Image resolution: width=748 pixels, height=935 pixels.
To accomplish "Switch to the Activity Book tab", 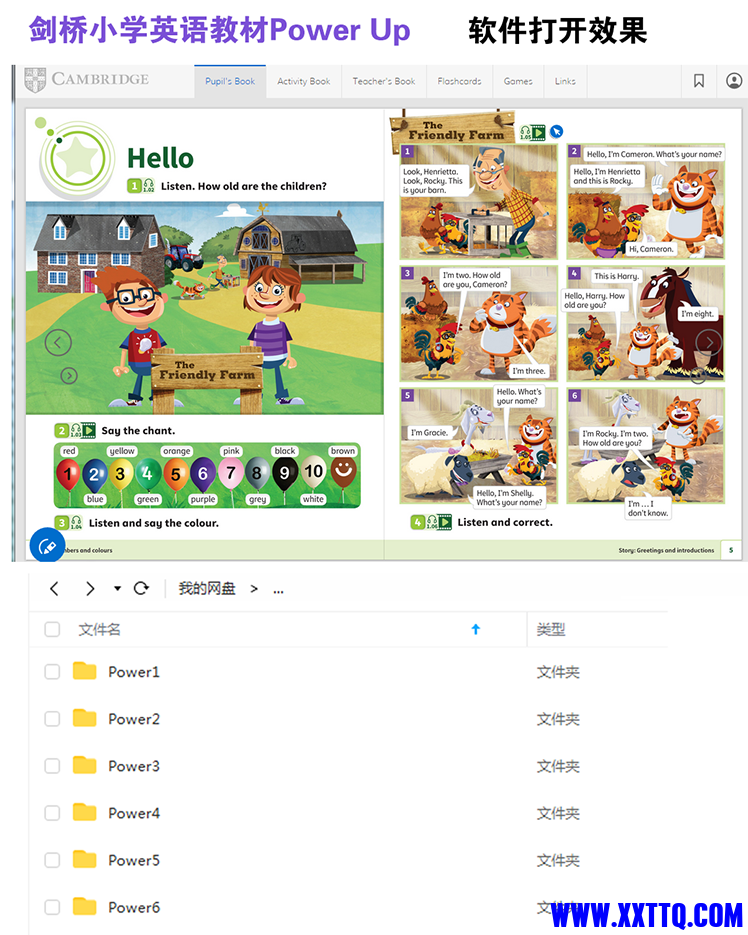I will [303, 81].
